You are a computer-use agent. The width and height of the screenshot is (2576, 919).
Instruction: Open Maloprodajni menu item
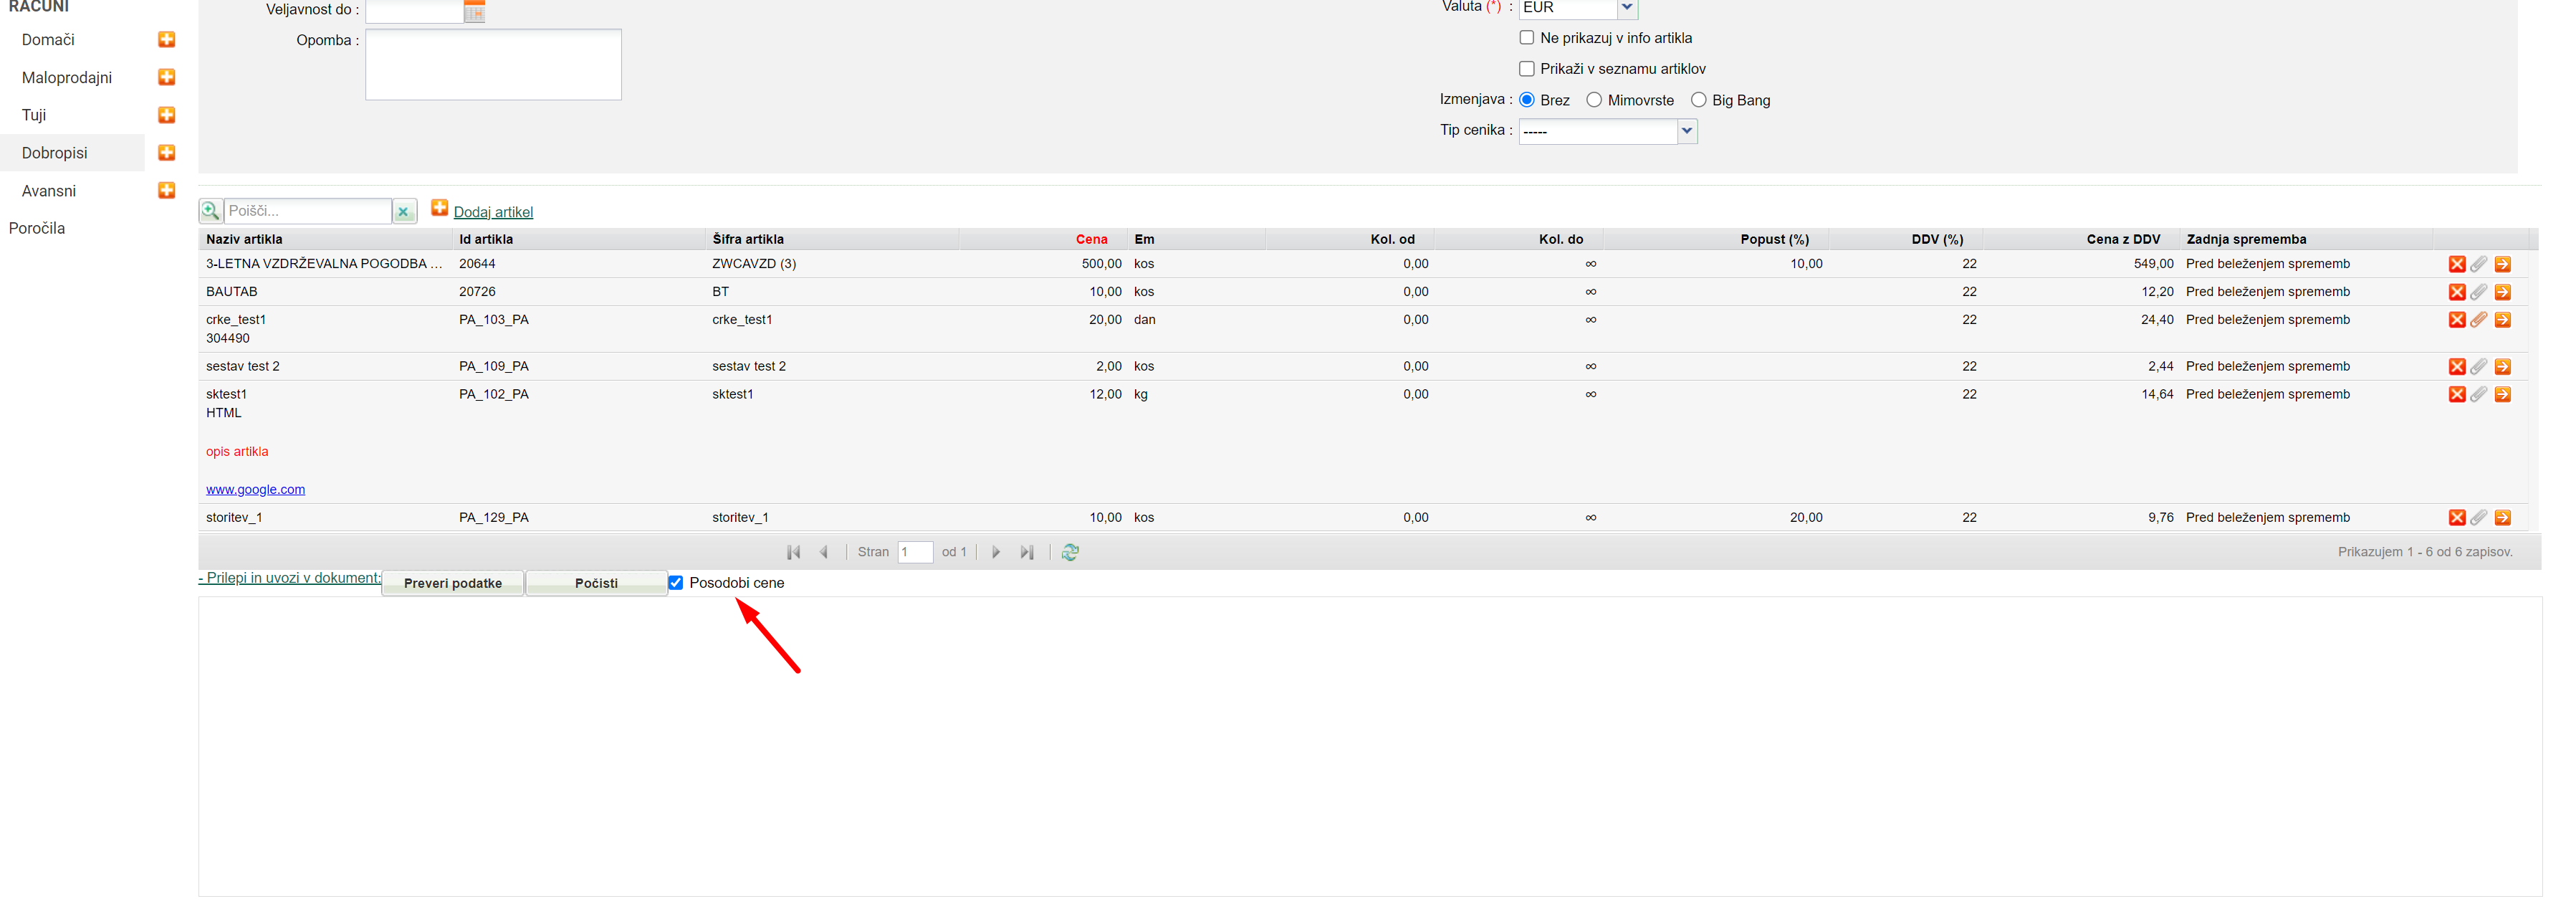pos(67,78)
